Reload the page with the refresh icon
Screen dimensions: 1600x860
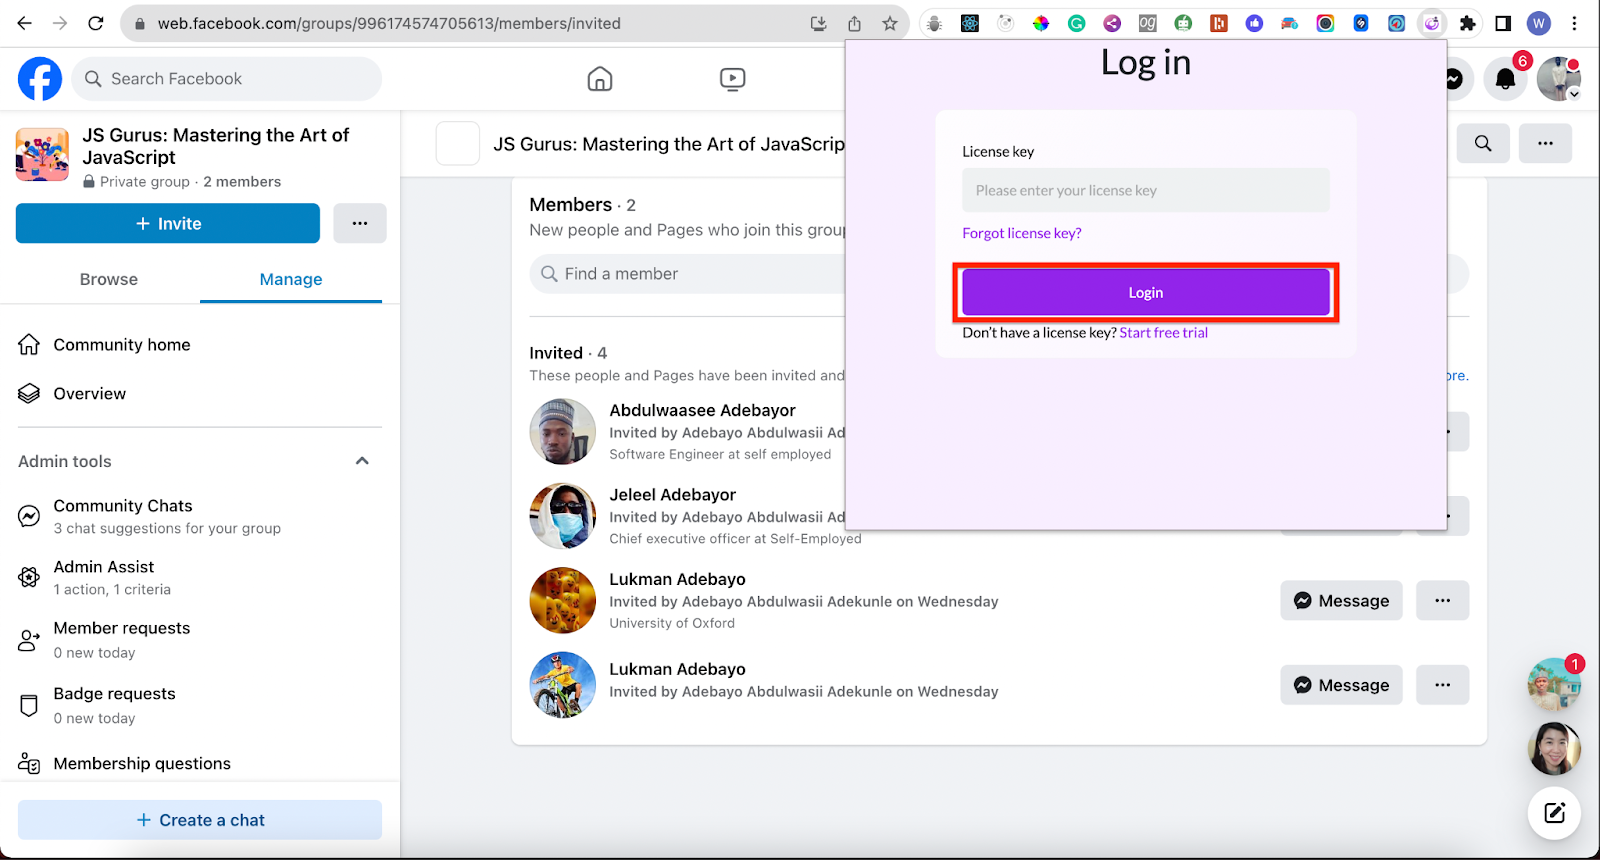(96, 23)
